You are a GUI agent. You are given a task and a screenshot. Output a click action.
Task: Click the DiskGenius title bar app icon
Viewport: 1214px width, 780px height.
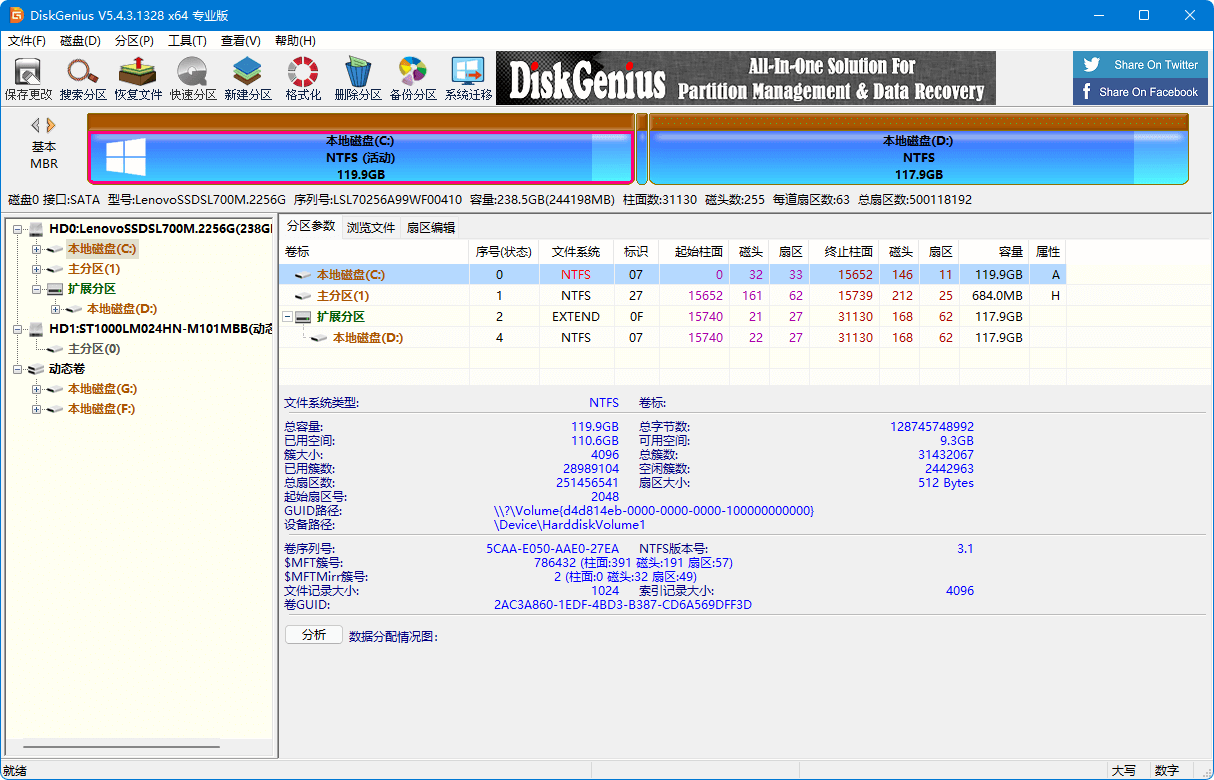(17, 15)
